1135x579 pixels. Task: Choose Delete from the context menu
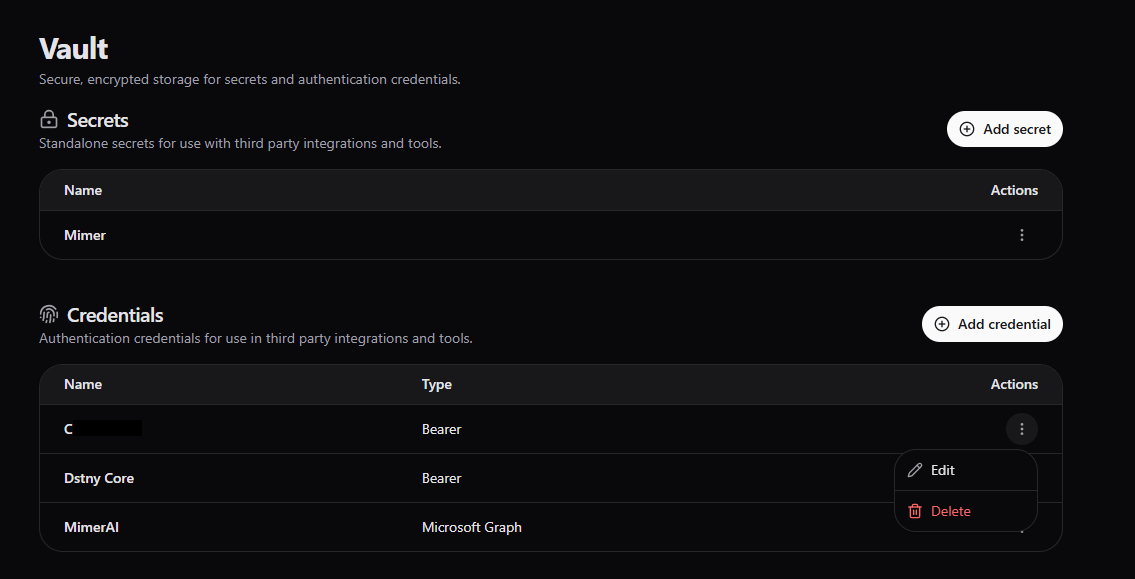pos(950,511)
